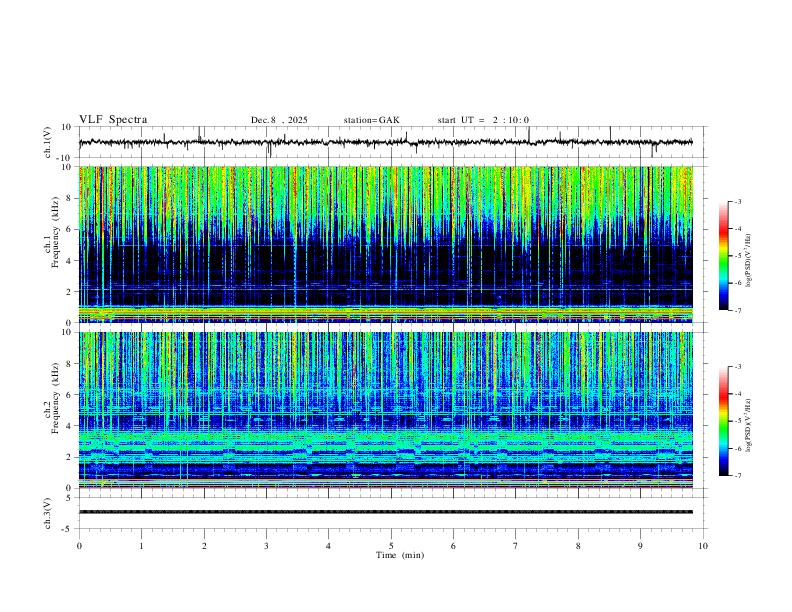Viewport: 792px width, 612px height.
Task: Click time axis tick label '3'
Action: (x=266, y=546)
